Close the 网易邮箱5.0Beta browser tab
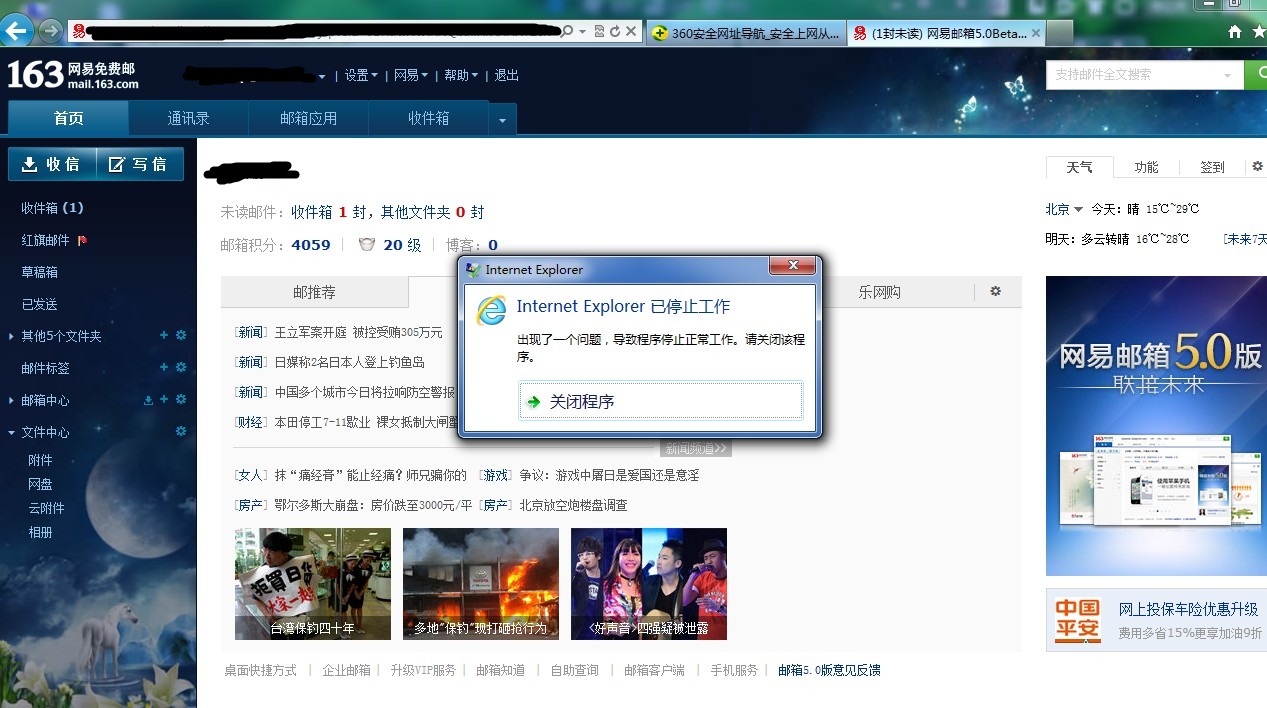 [1036, 33]
